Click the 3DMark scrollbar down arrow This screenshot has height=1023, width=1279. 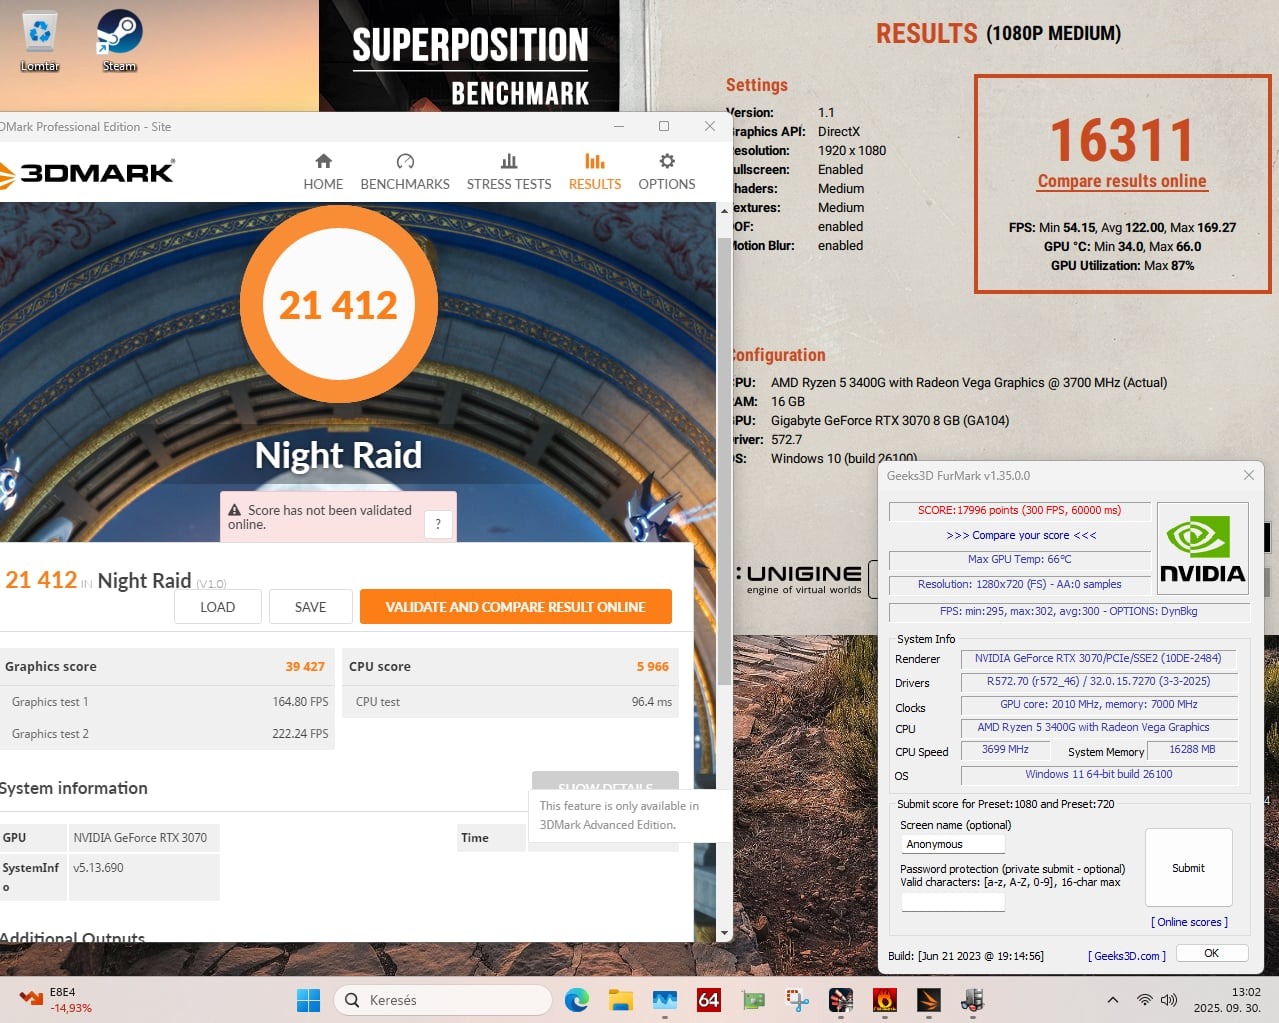tap(724, 933)
